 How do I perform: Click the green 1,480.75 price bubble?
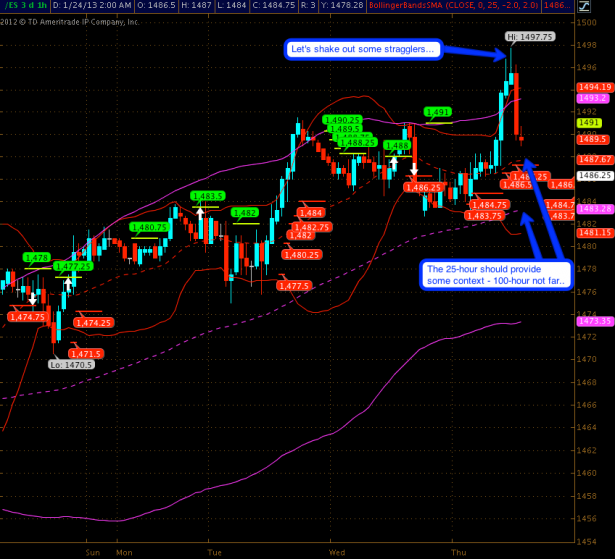coord(148,227)
